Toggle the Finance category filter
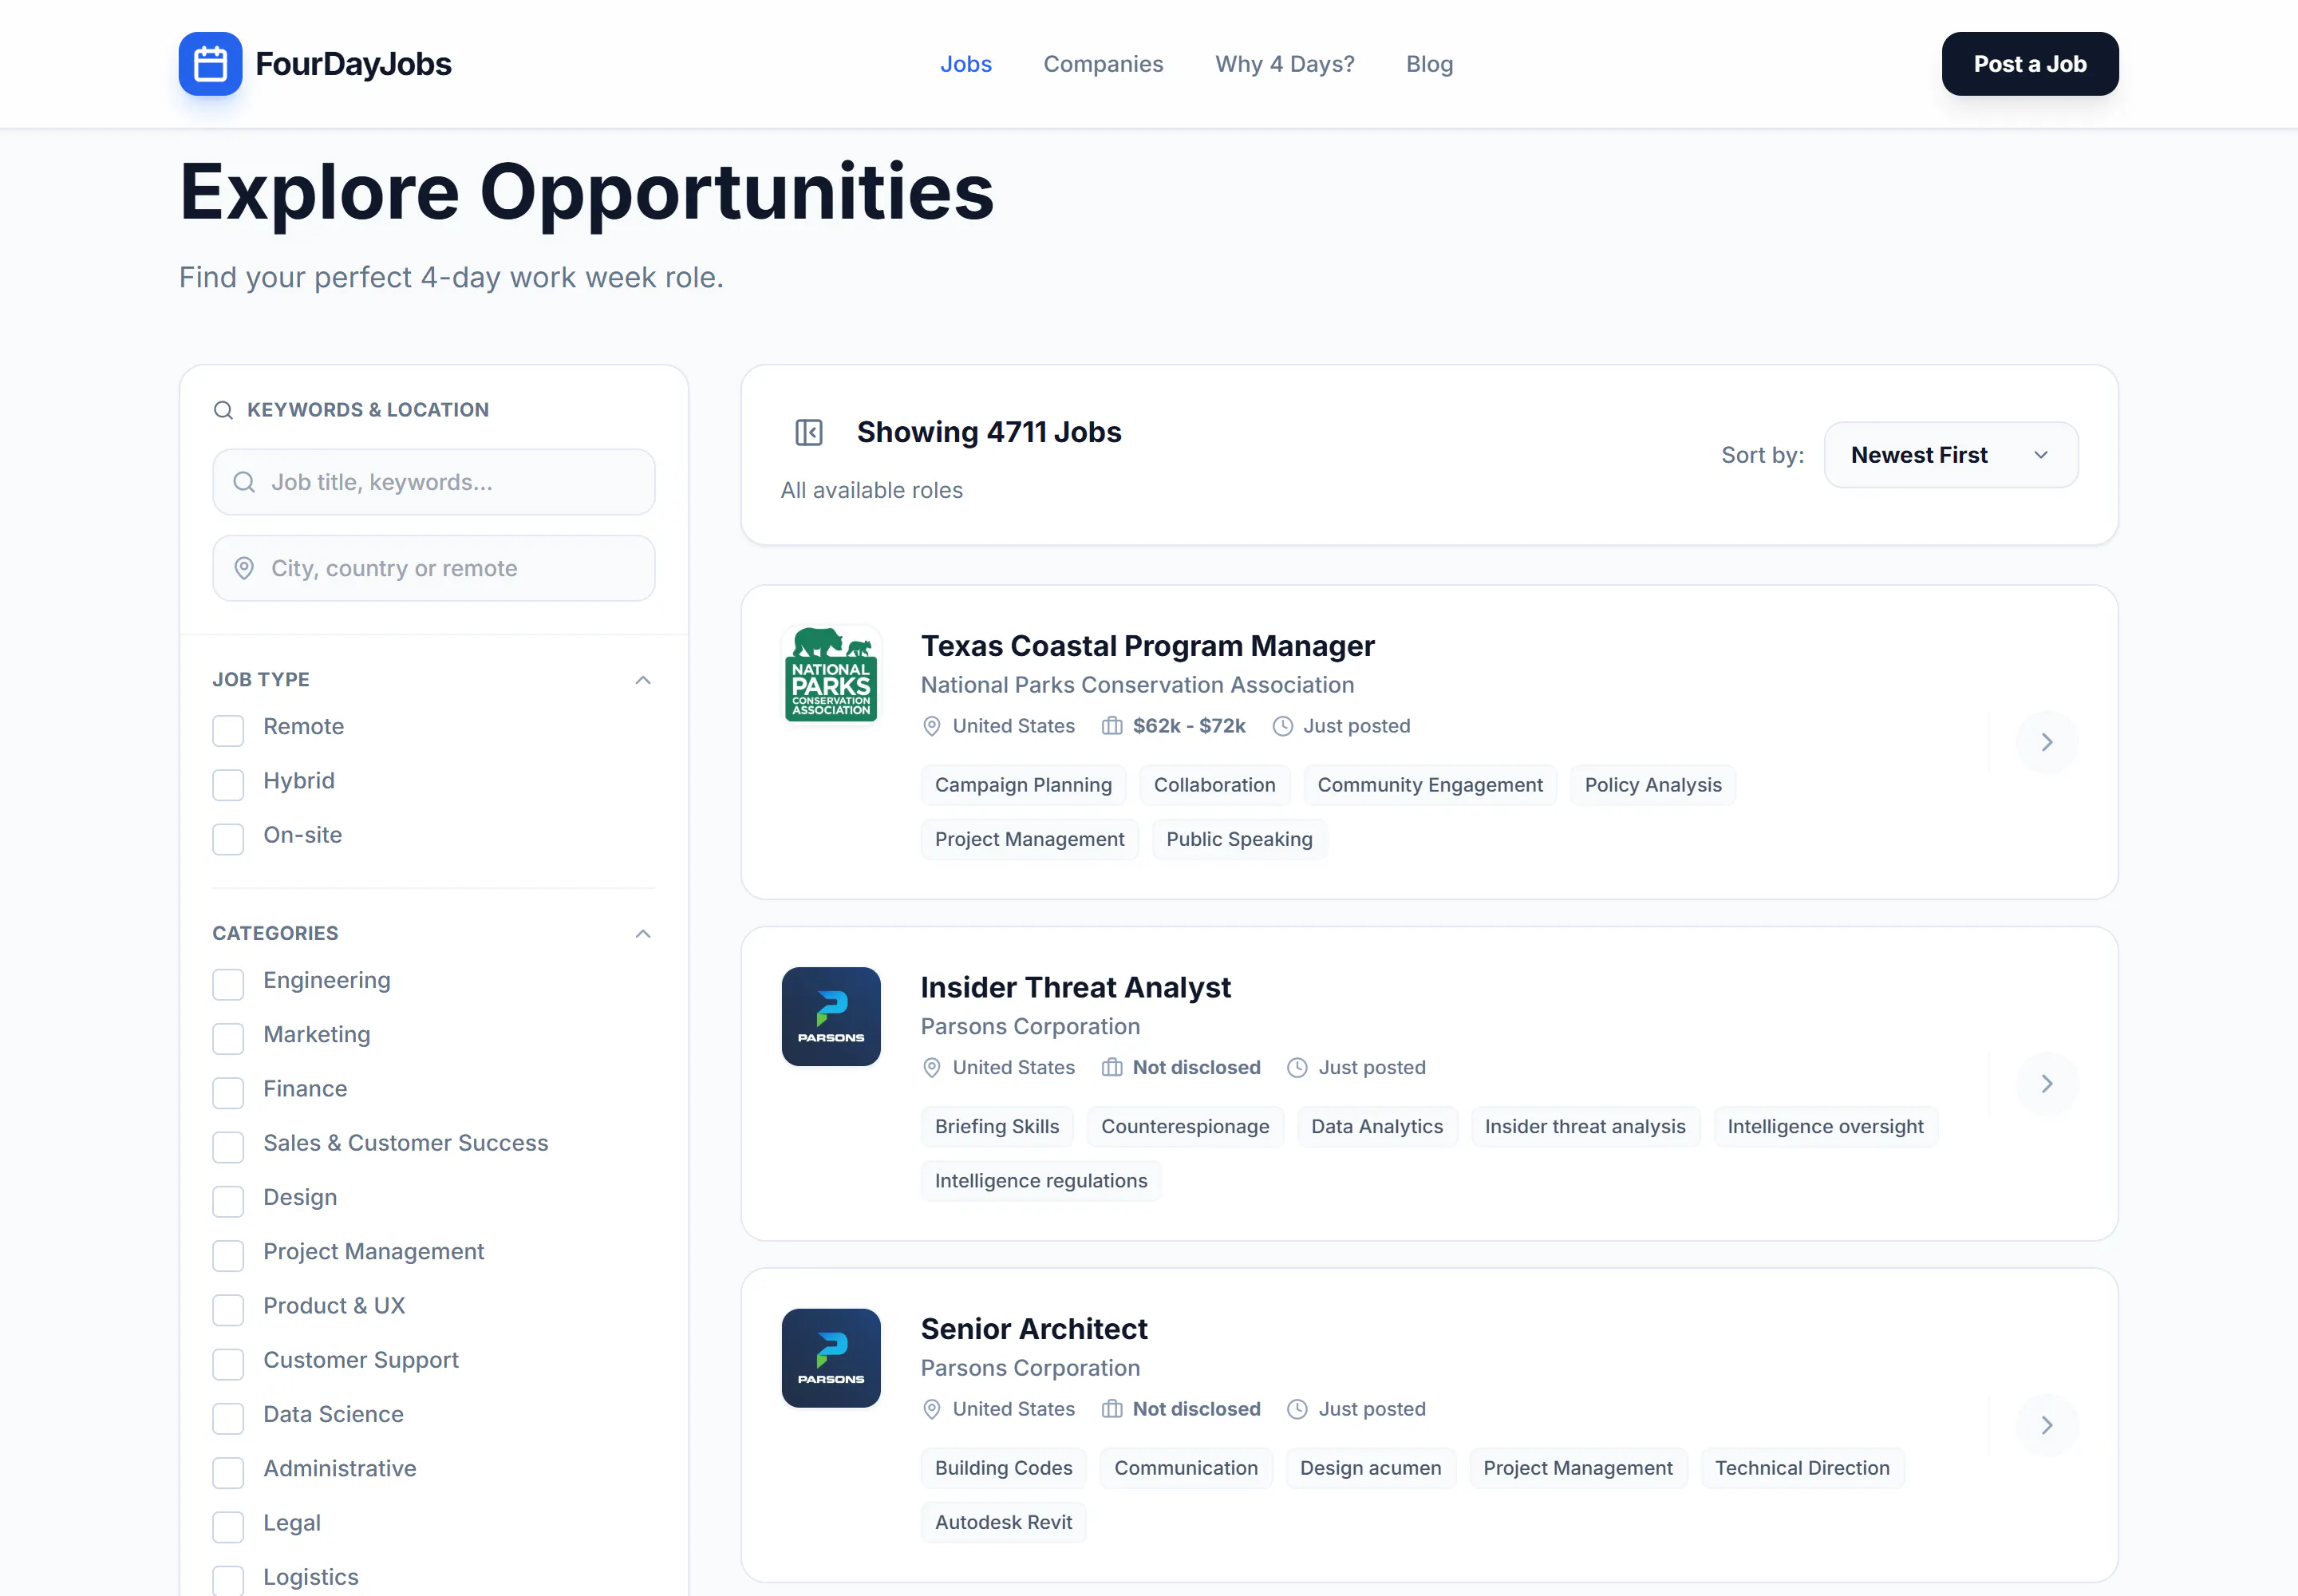 click(228, 1092)
